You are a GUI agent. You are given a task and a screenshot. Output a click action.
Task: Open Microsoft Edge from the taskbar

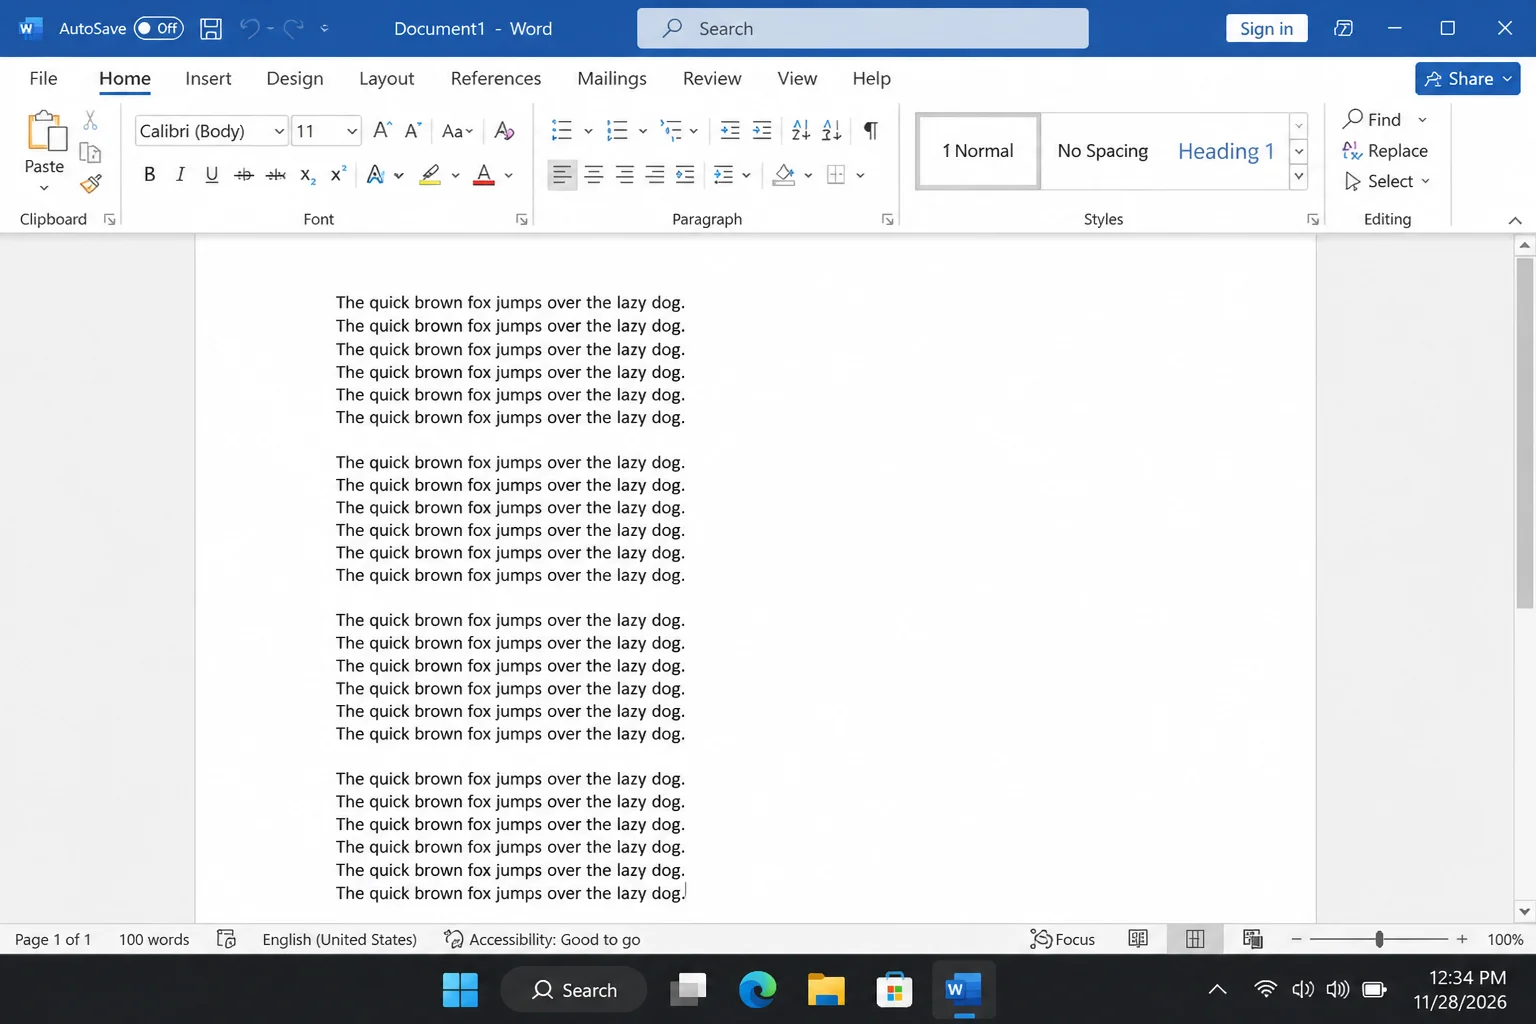(x=758, y=990)
